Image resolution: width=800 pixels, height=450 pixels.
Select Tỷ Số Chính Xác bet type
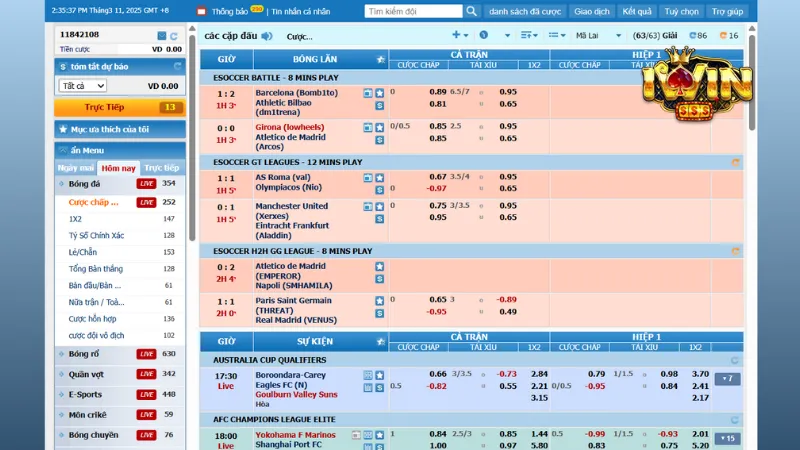point(96,235)
